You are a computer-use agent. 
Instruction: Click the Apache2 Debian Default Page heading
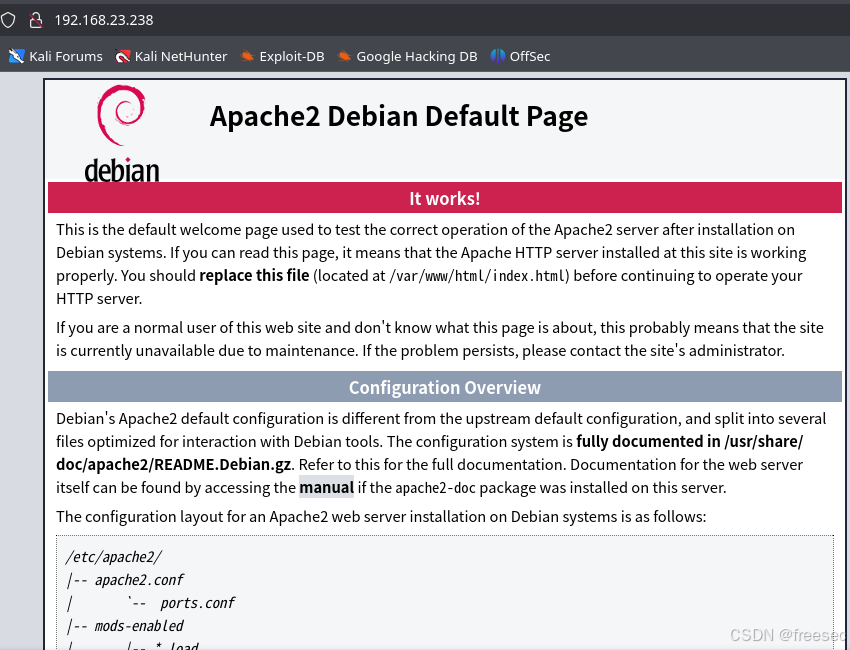tap(398, 116)
